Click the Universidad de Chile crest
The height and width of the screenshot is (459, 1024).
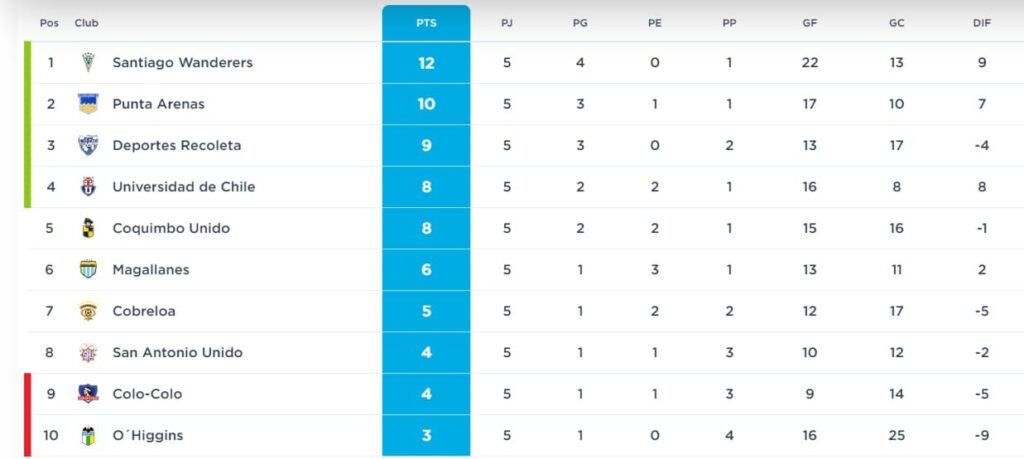pos(88,187)
